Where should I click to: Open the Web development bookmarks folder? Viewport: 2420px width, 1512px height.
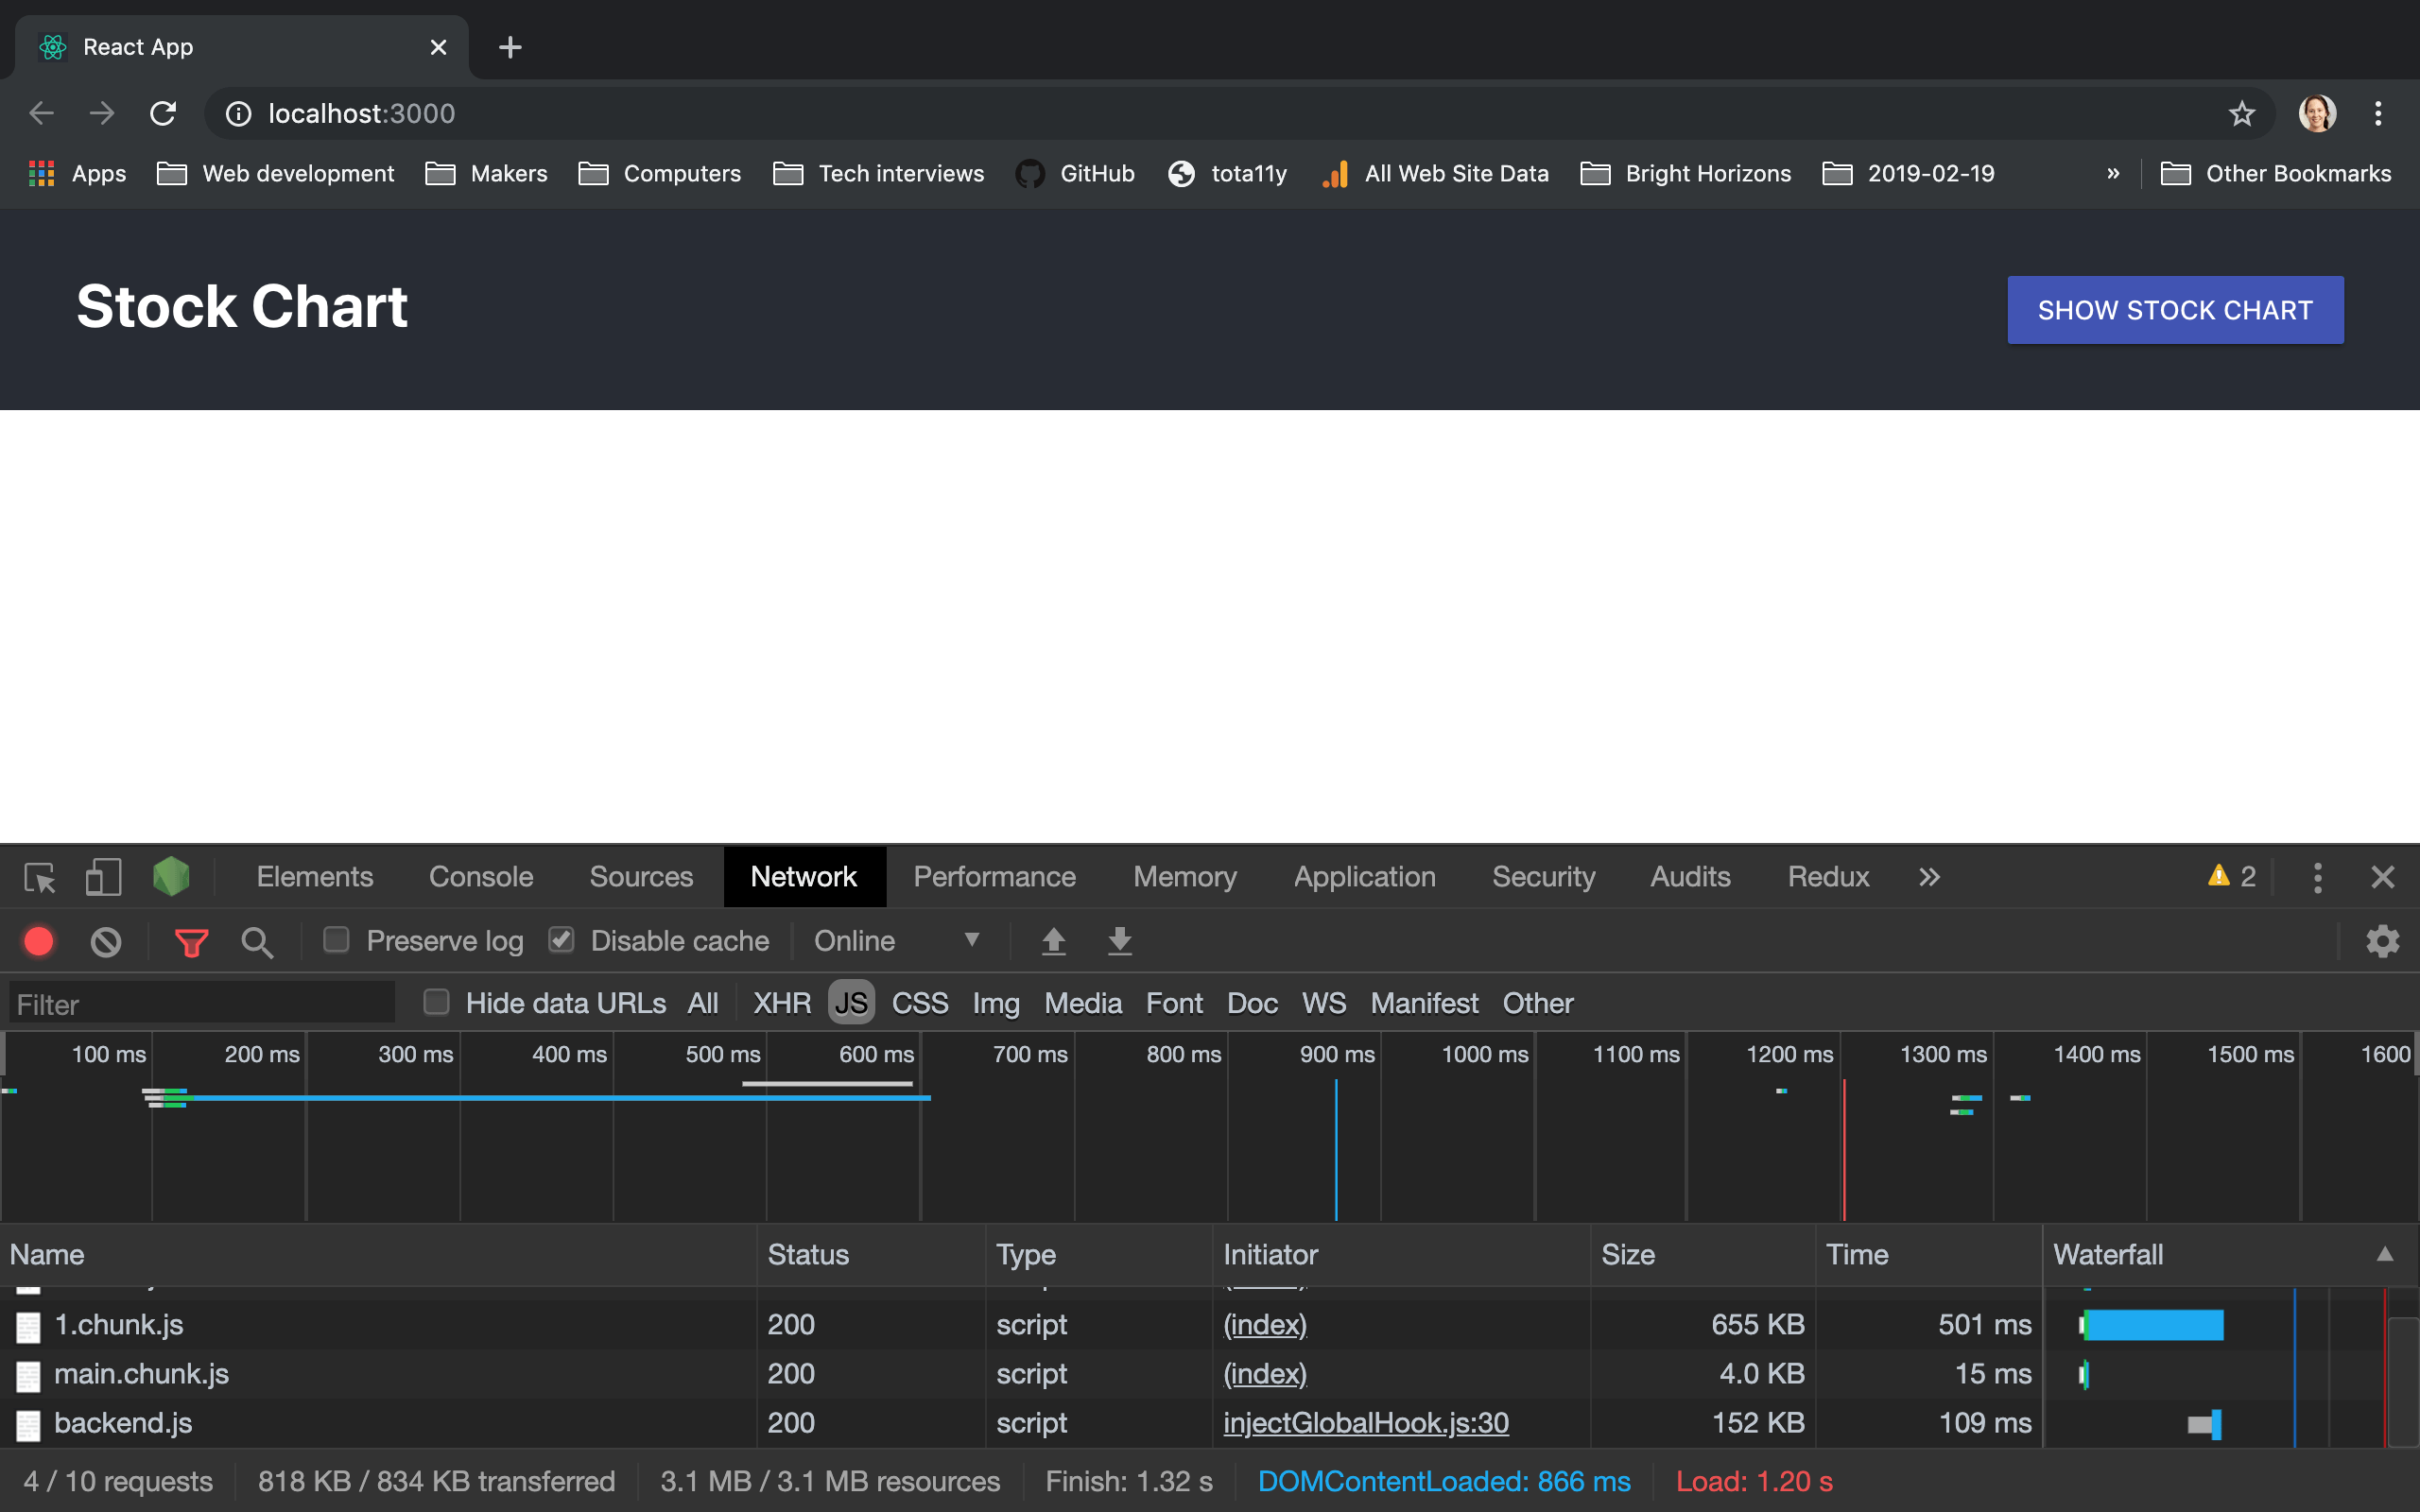click(276, 173)
